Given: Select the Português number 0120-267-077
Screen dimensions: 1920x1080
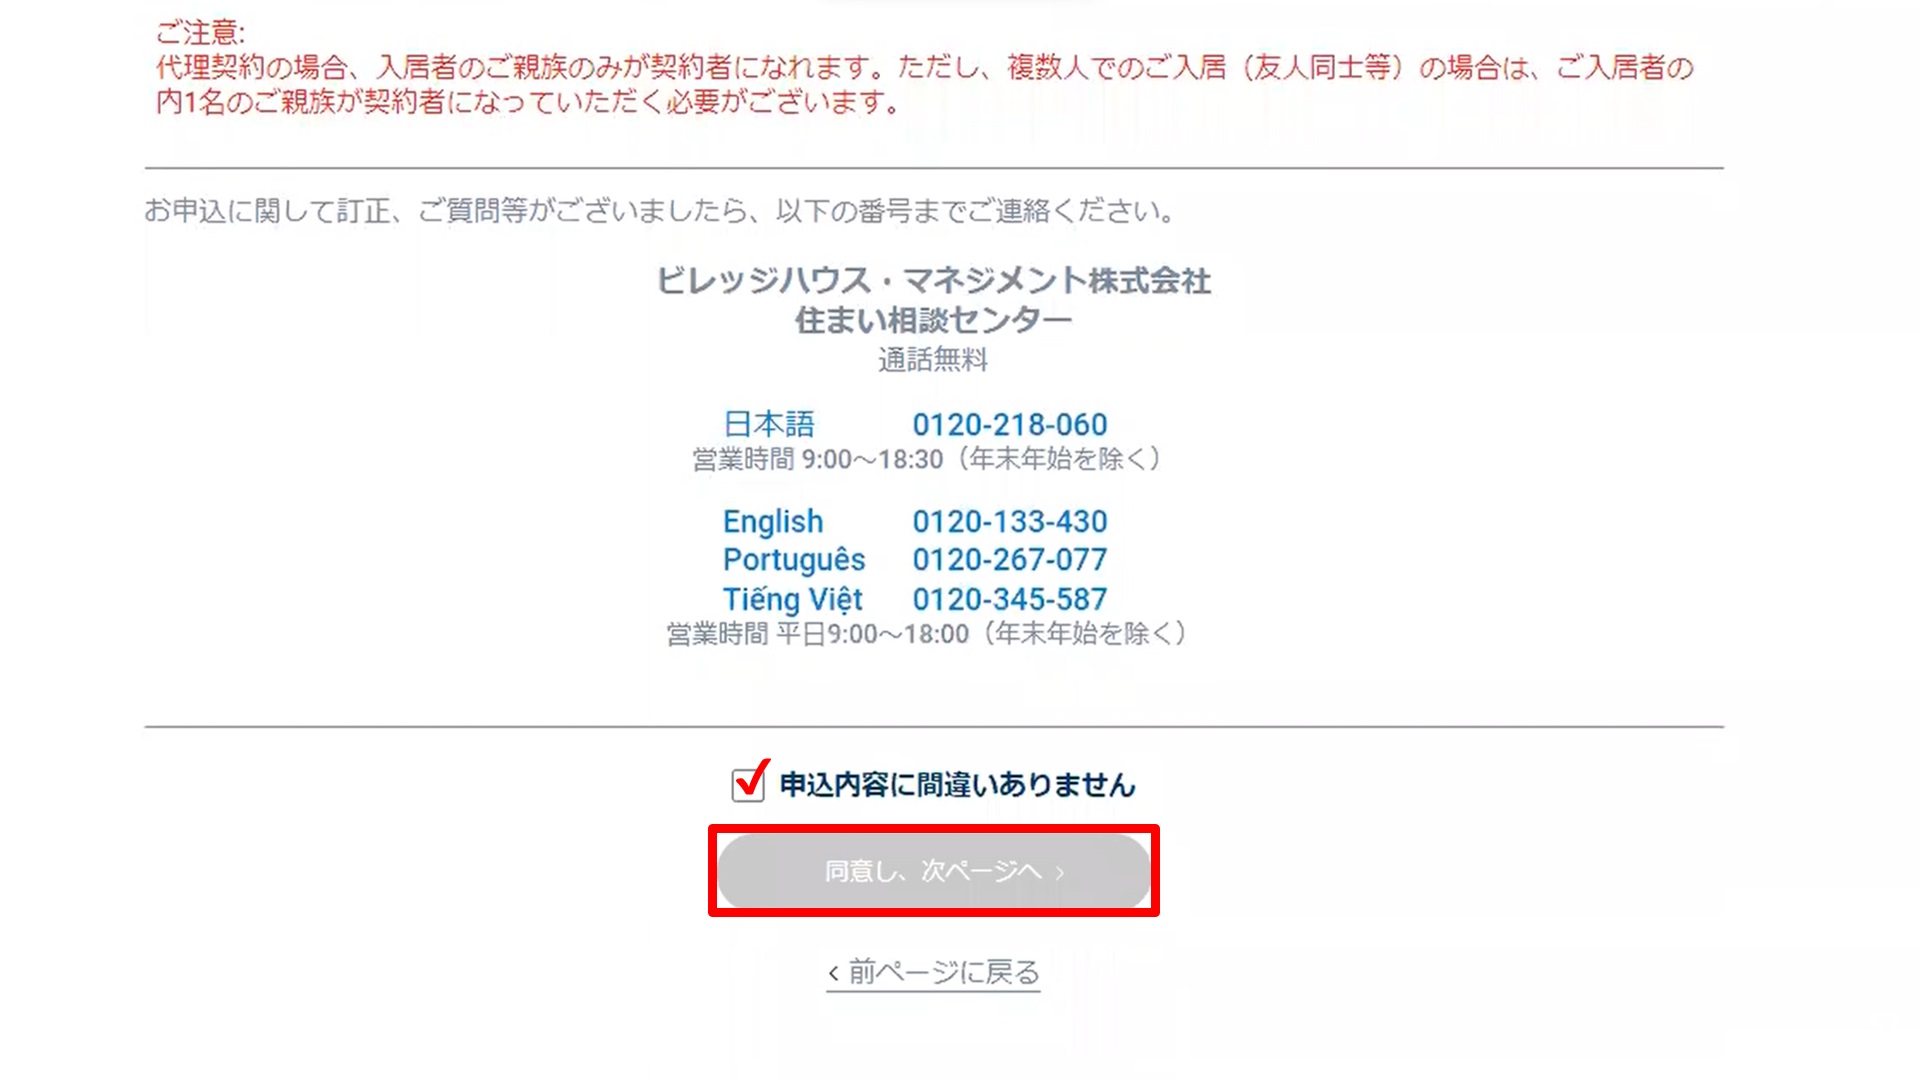Looking at the screenshot, I should click(x=1009, y=560).
